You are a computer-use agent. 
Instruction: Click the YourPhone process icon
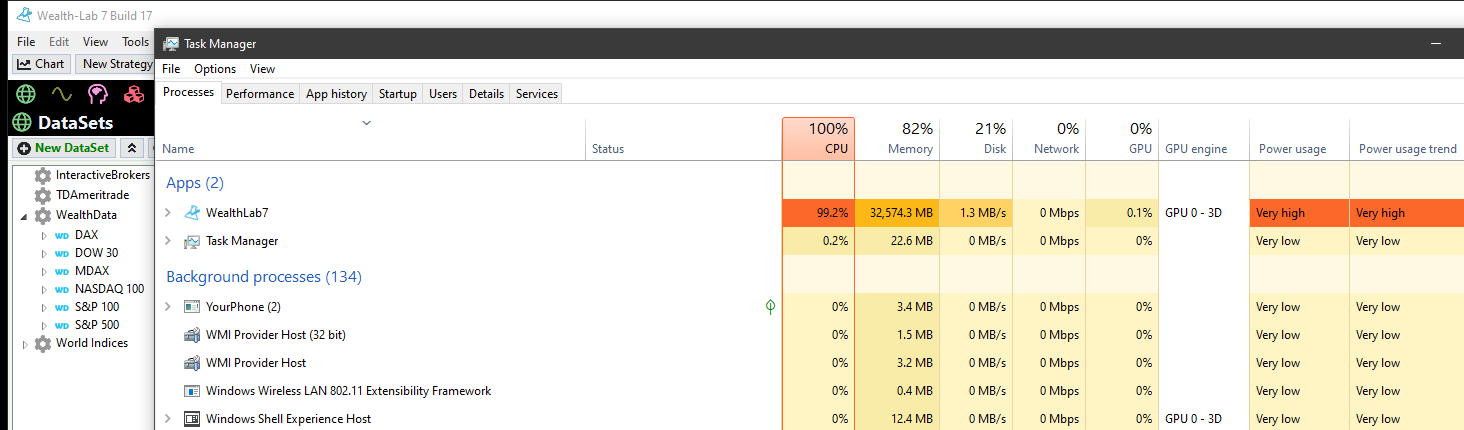192,307
